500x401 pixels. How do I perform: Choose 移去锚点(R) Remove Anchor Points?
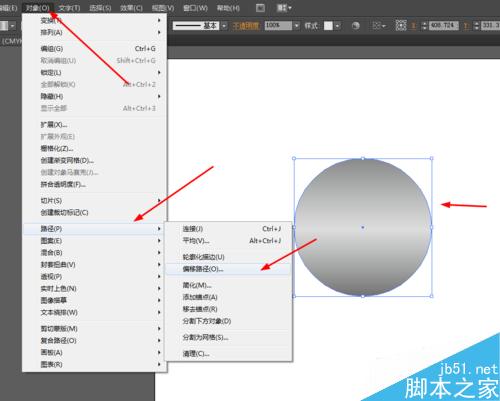(229, 309)
